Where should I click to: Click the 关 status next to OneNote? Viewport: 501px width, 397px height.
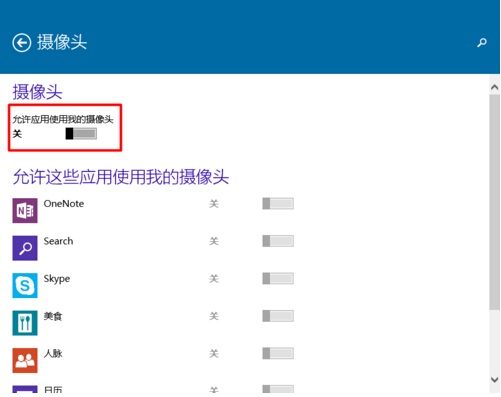click(214, 204)
